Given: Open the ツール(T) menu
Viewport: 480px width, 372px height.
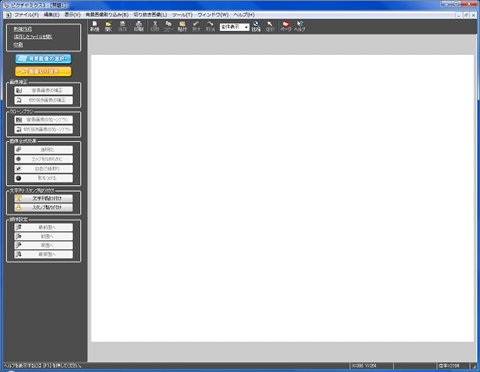Looking at the screenshot, I should point(182,15).
